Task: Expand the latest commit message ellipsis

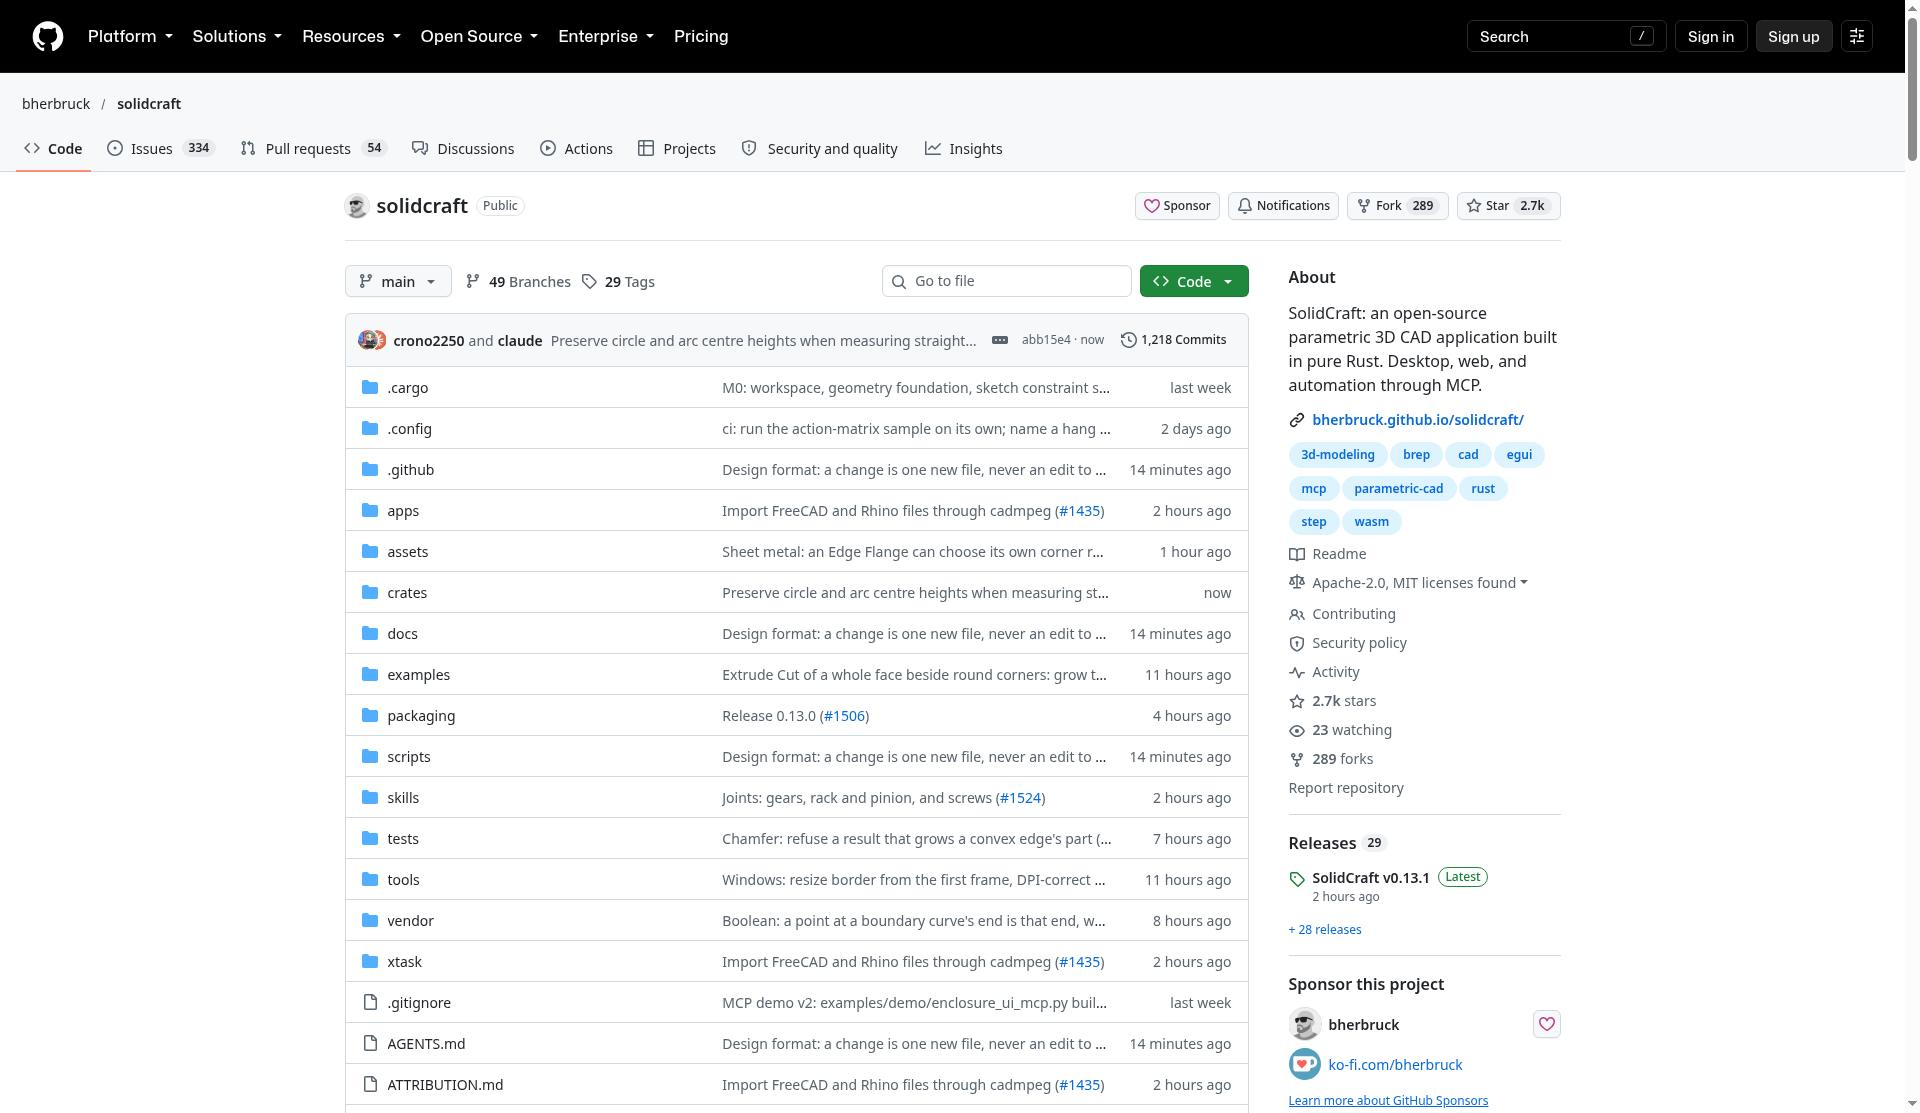Action: coord(999,340)
